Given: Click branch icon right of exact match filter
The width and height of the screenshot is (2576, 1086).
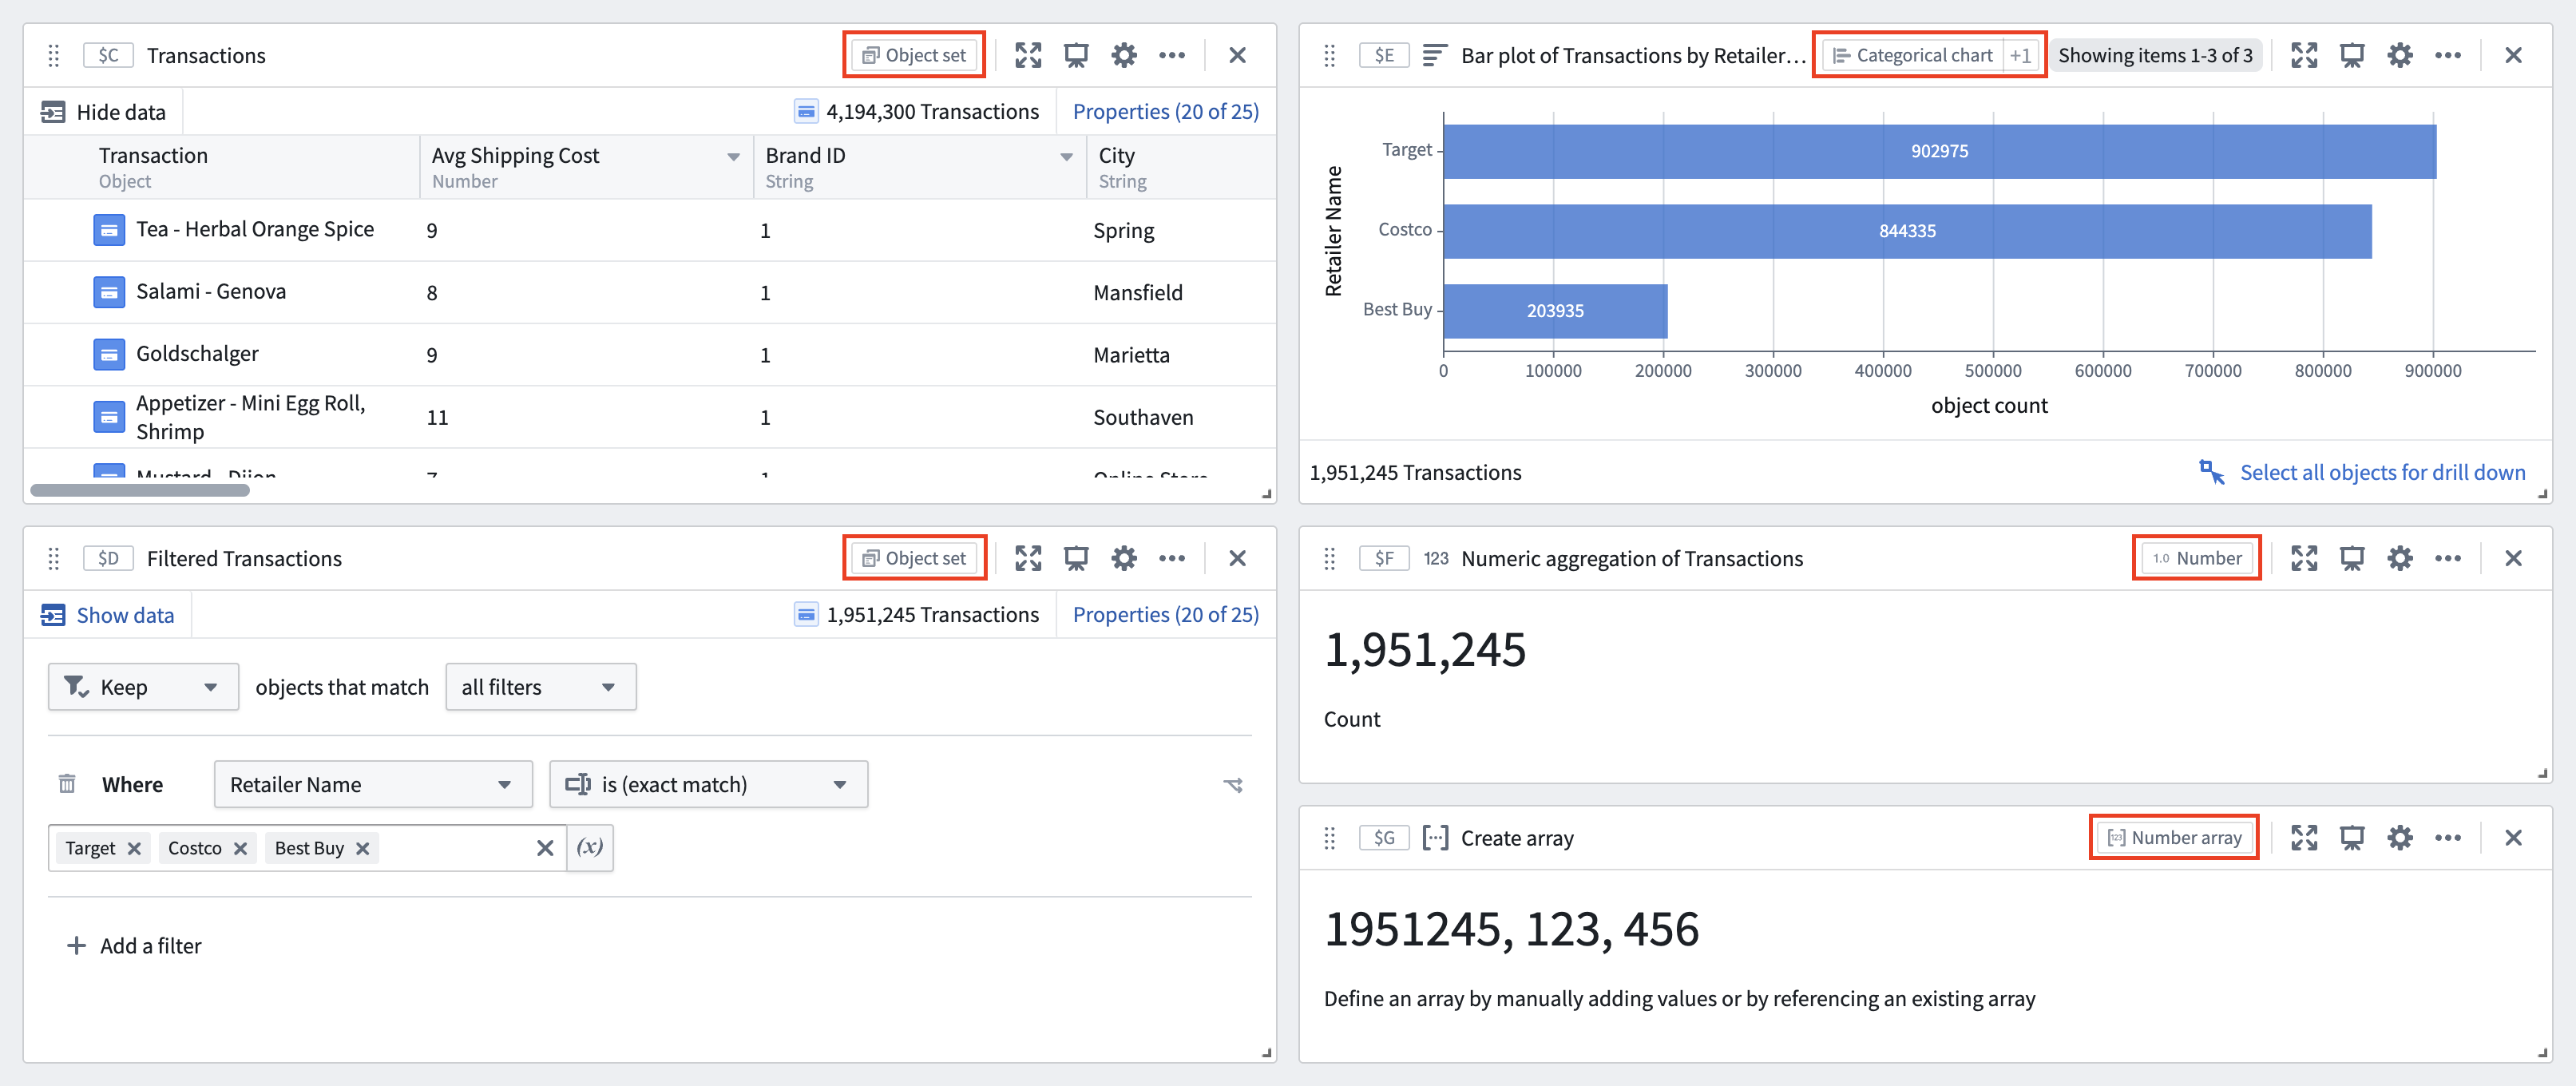Looking at the screenshot, I should 1233,785.
